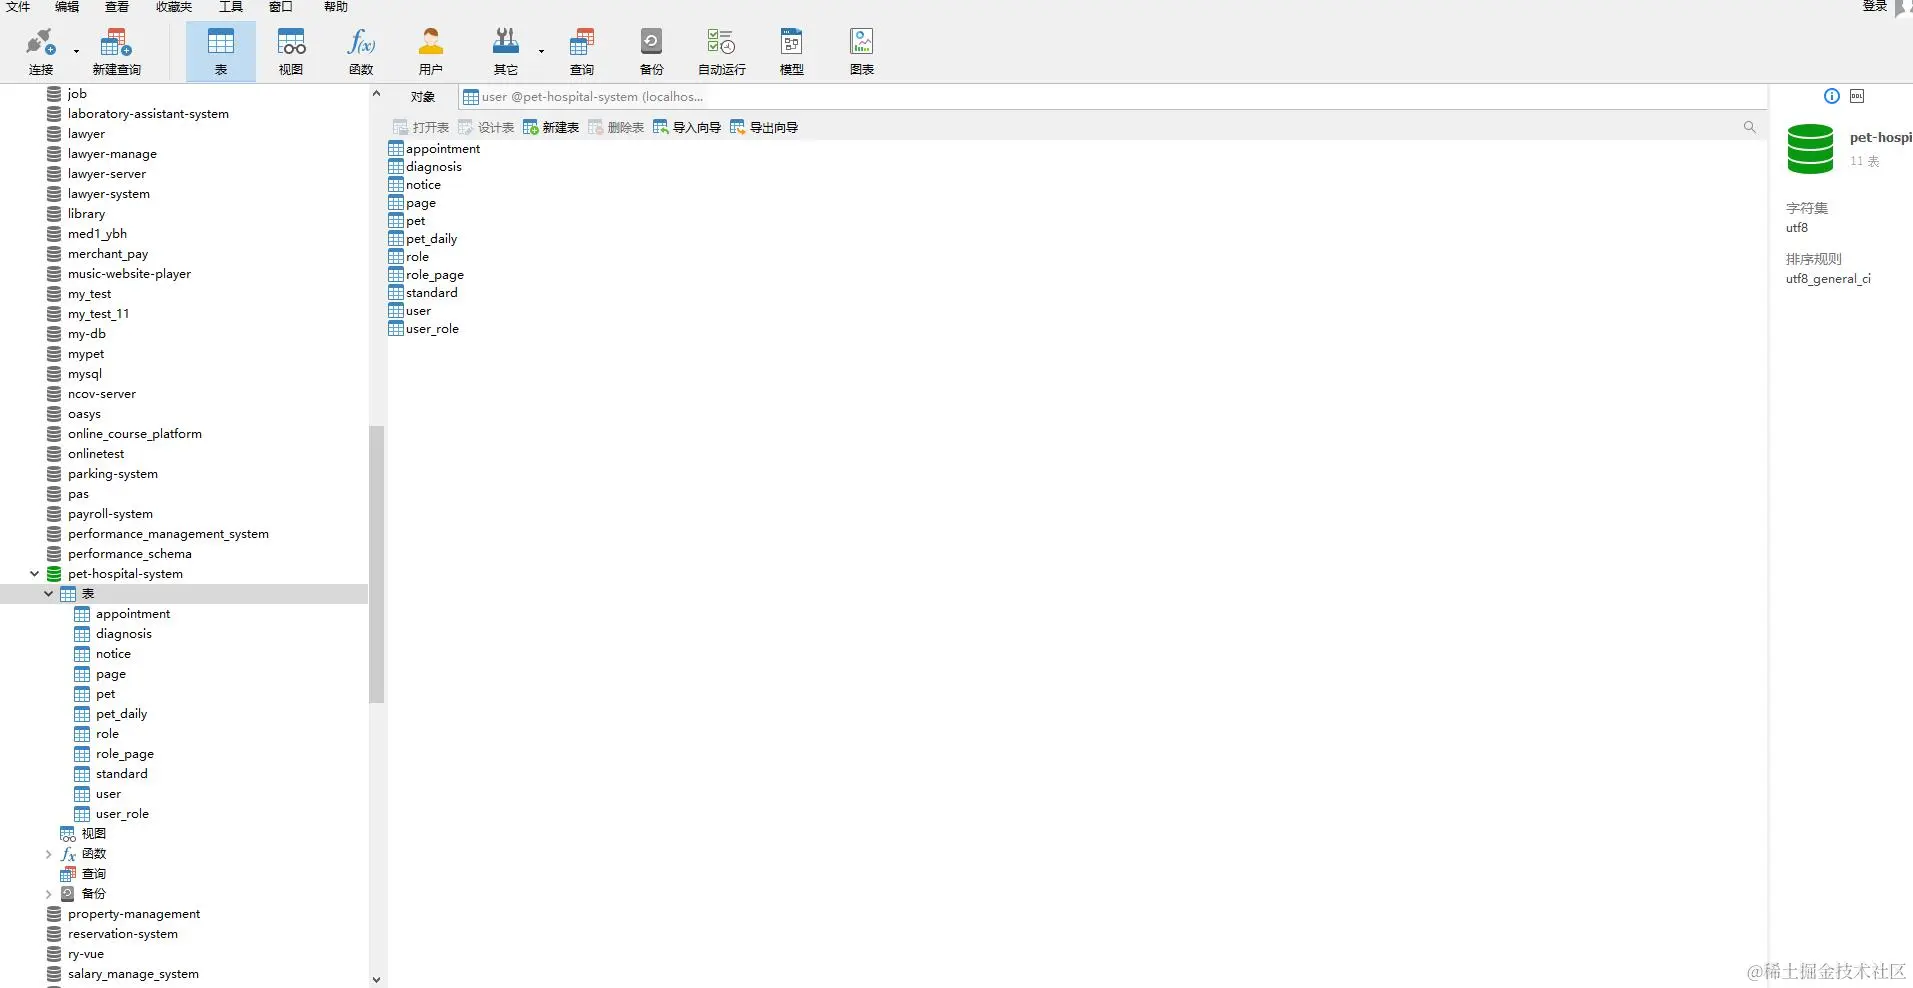Open the User (用户) toolbar icon

point(431,52)
